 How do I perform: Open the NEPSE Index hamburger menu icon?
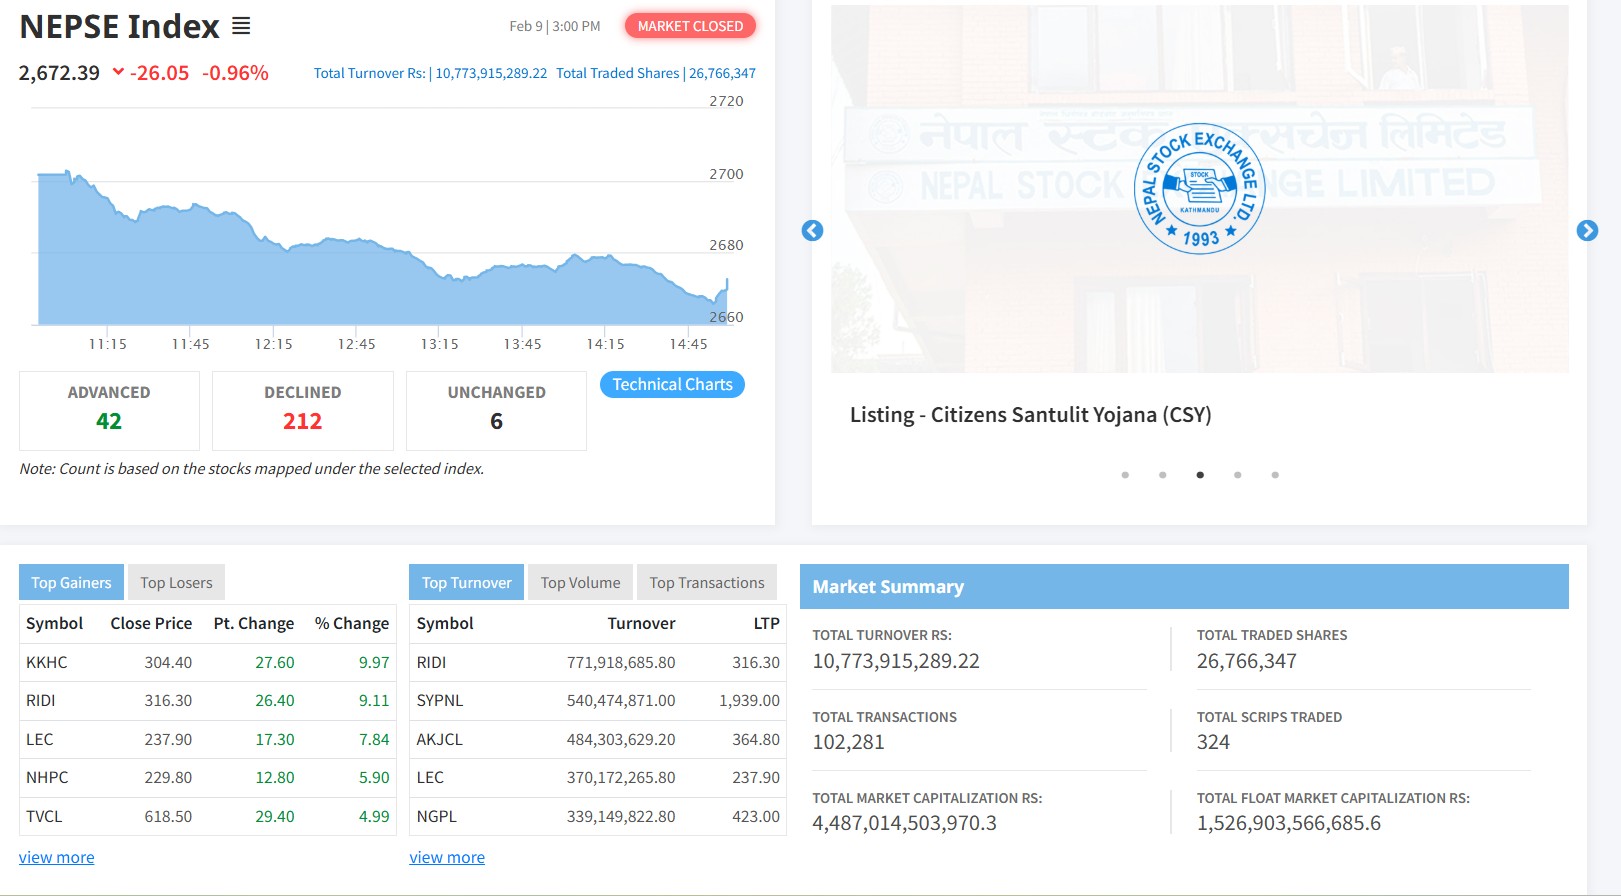click(241, 26)
